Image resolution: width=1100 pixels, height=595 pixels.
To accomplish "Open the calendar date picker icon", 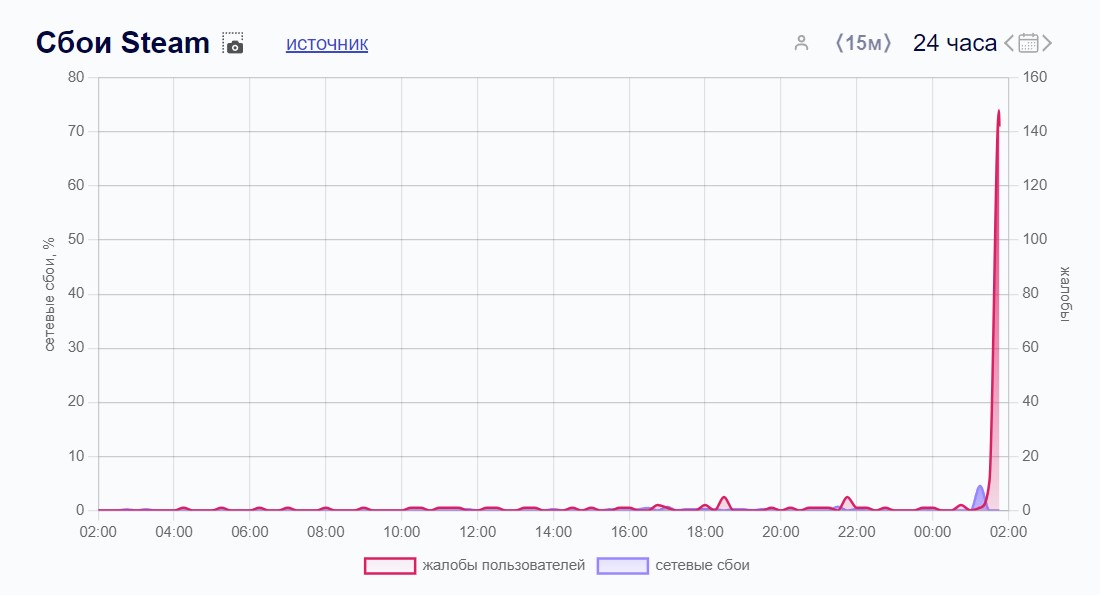I will point(1028,44).
